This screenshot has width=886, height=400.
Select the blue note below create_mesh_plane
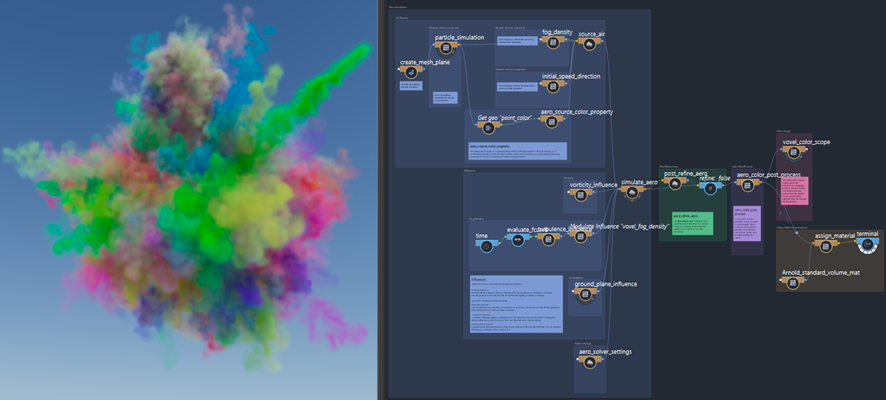point(411,86)
